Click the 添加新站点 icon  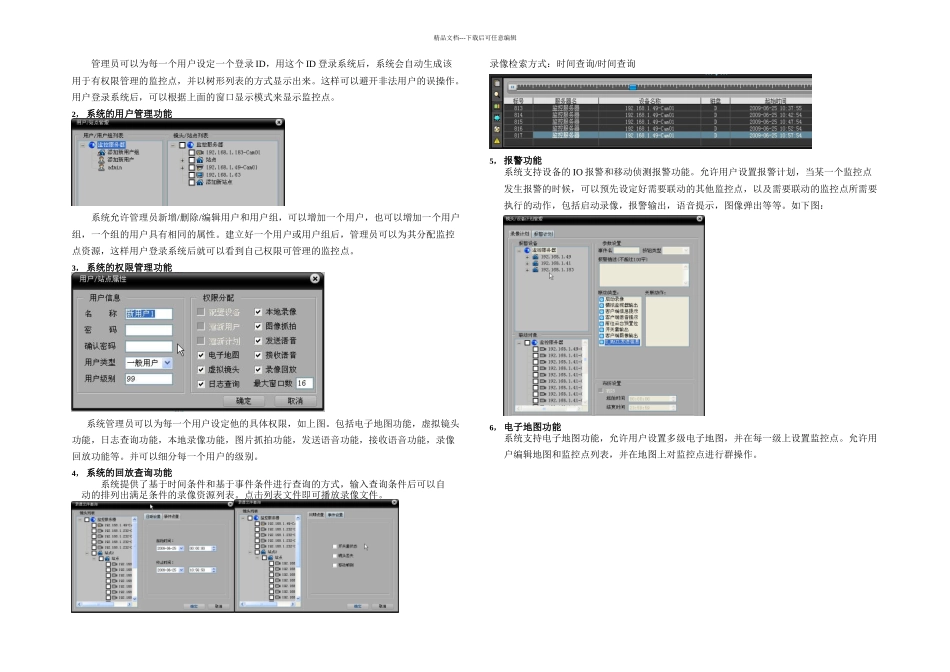coord(200,182)
